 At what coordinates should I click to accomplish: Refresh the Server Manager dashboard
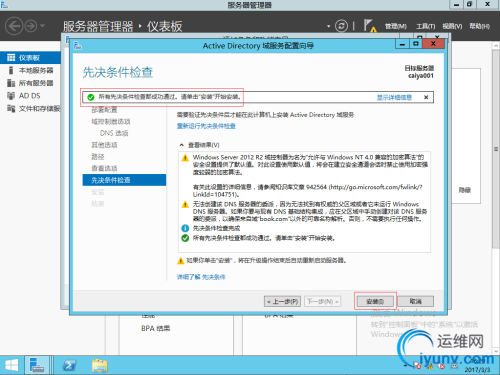341,26
